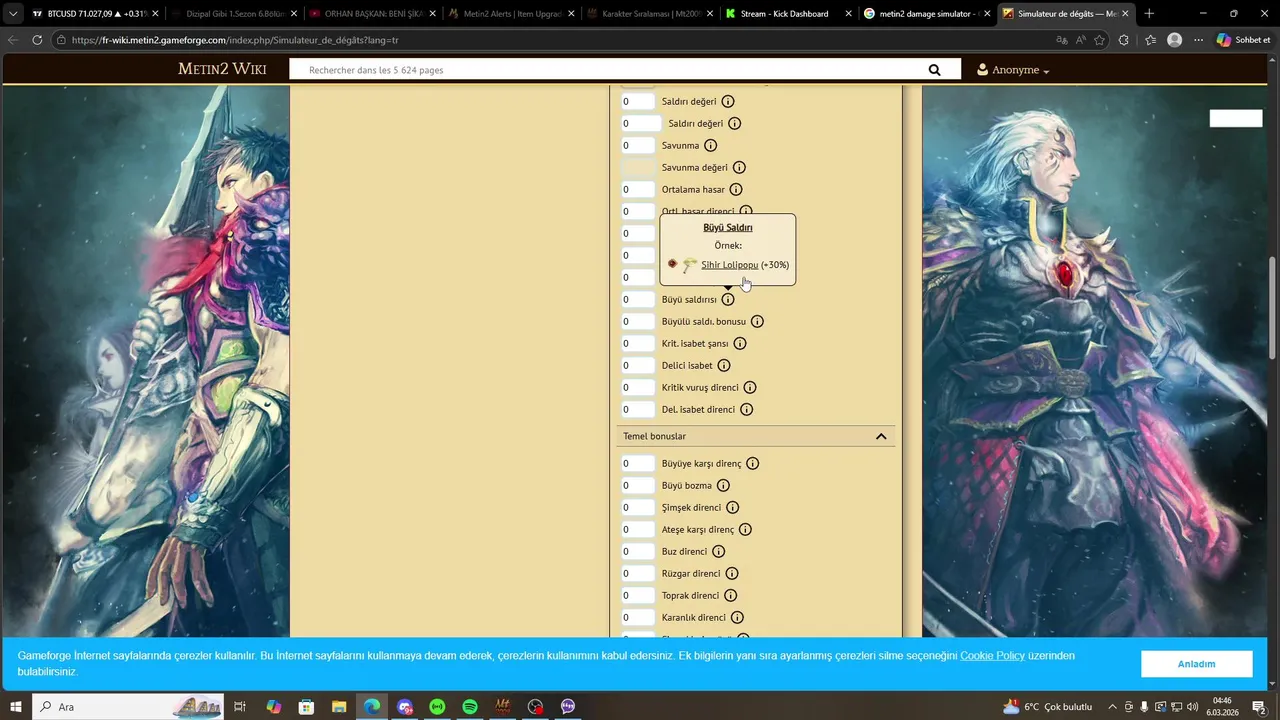Click info icon next to Rüzgar direnci
Viewport: 1280px width, 720px height.
tap(732, 574)
